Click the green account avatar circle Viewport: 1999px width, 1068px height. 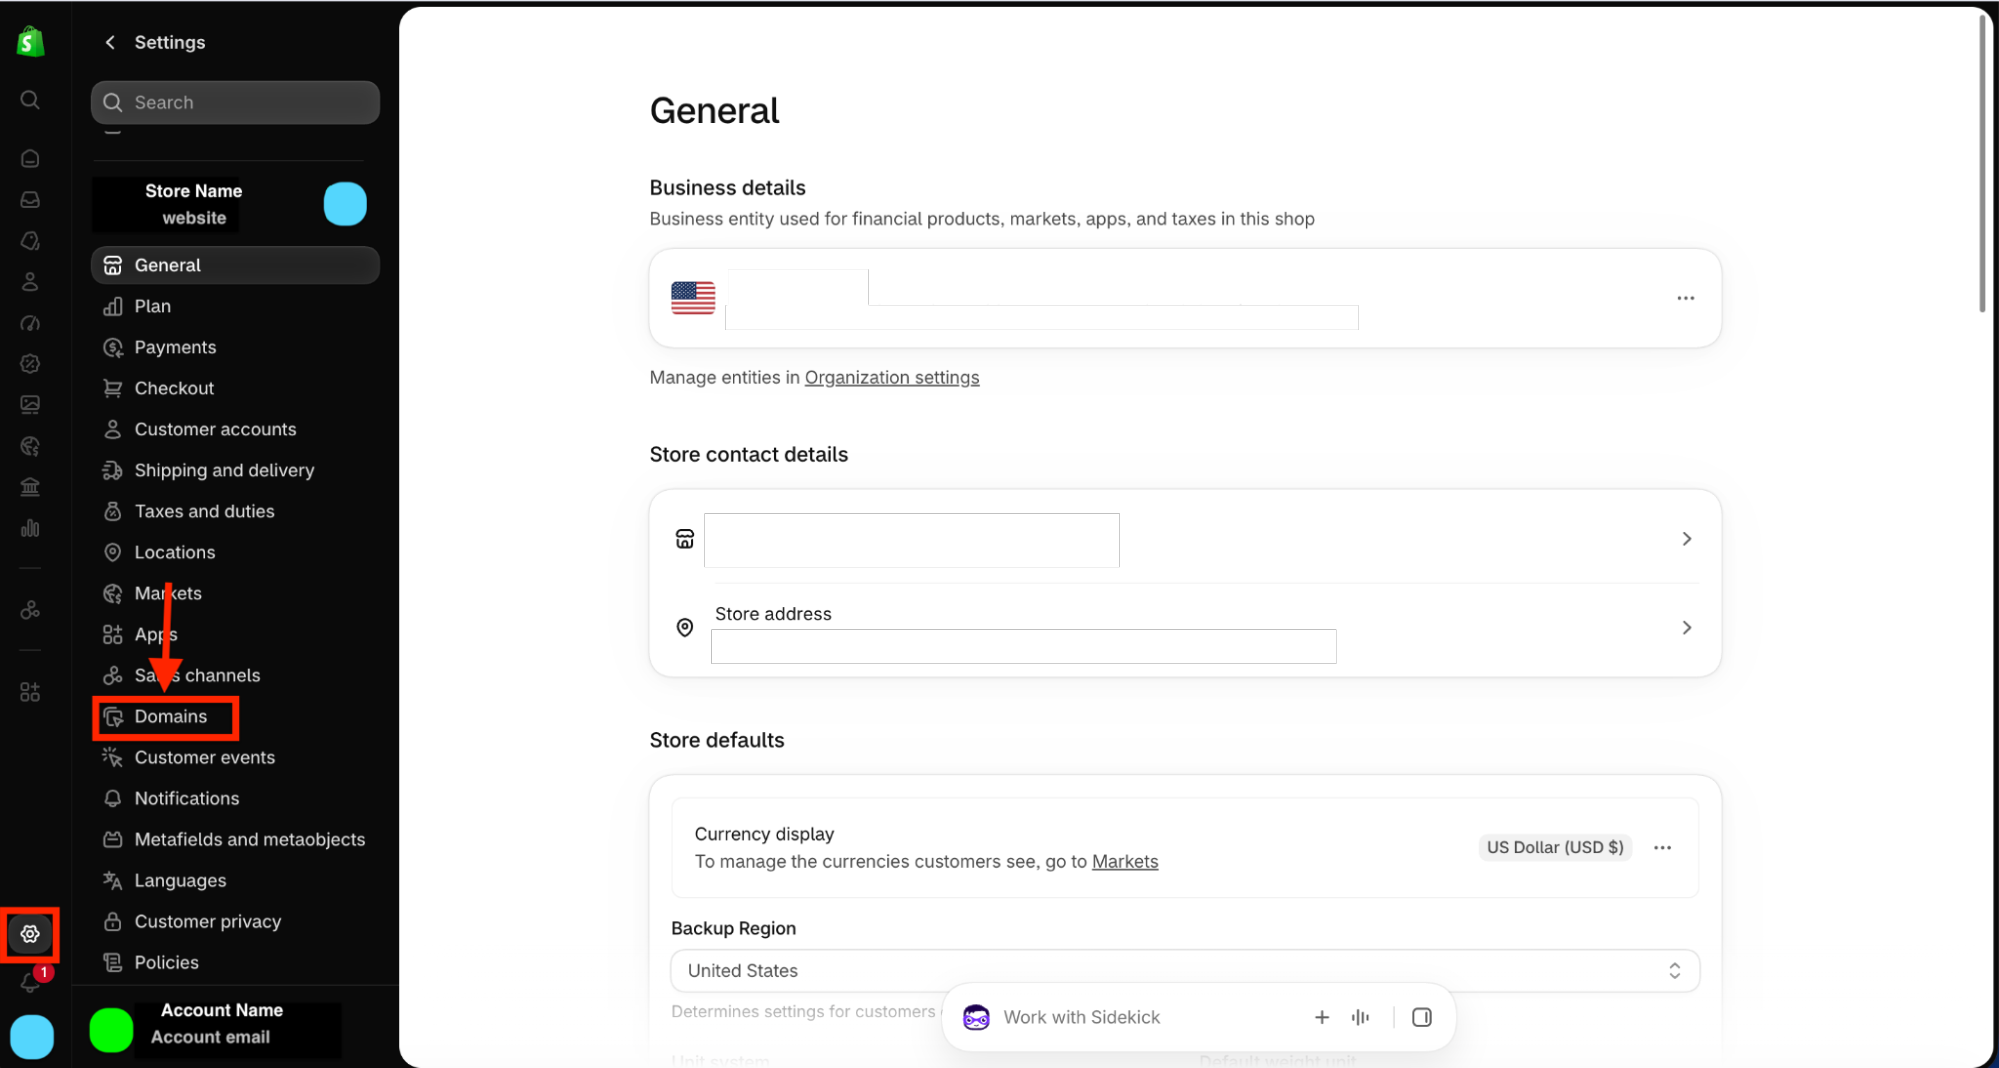[x=111, y=1030]
